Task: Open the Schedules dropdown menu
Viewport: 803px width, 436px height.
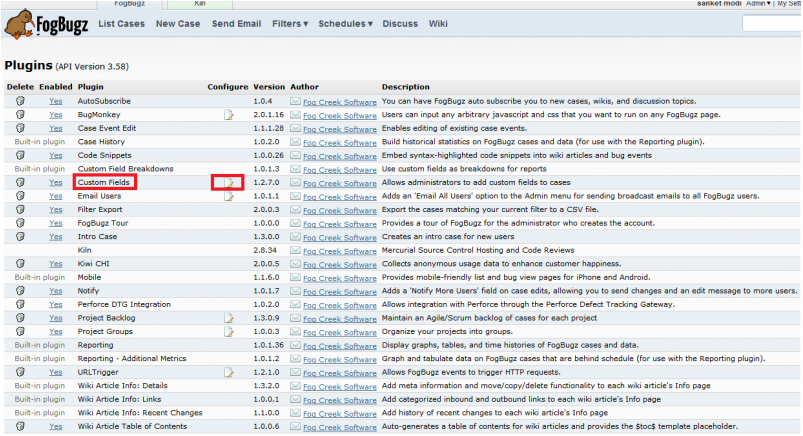Action: point(345,23)
